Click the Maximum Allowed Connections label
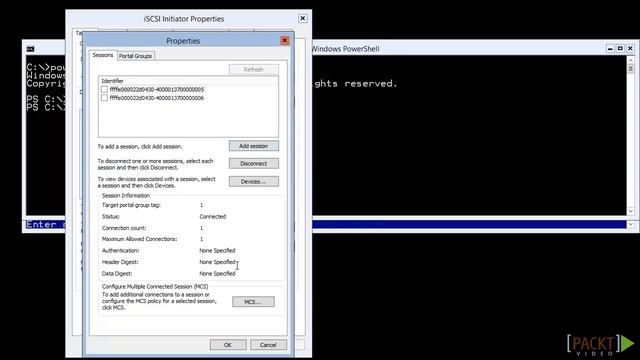The height and width of the screenshot is (360, 640). [139, 239]
